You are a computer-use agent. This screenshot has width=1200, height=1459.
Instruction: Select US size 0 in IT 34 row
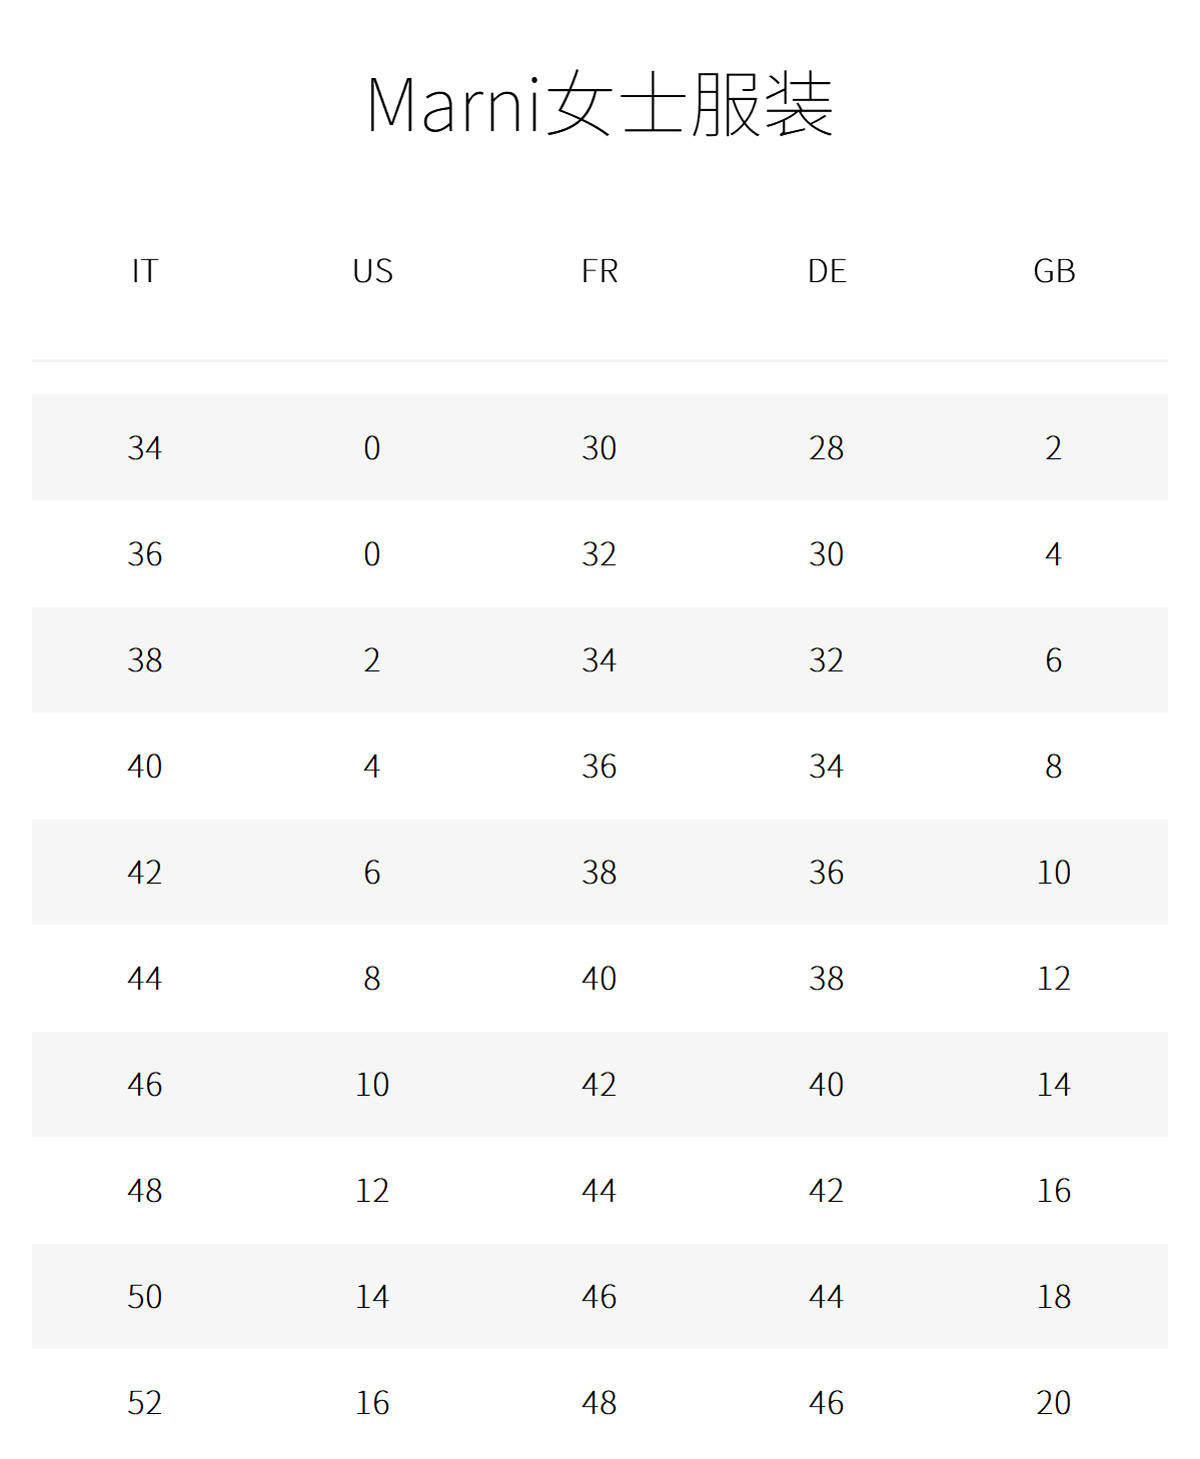click(x=372, y=448)
